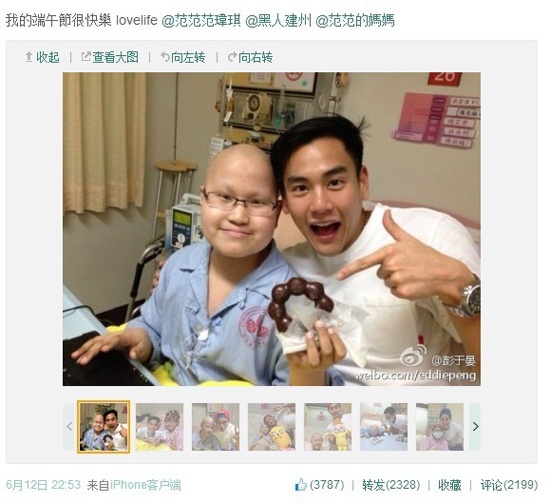The image size is (550, 503).
Task: Rotate the photo right with 向右转
Action: (x=250, y=57)
